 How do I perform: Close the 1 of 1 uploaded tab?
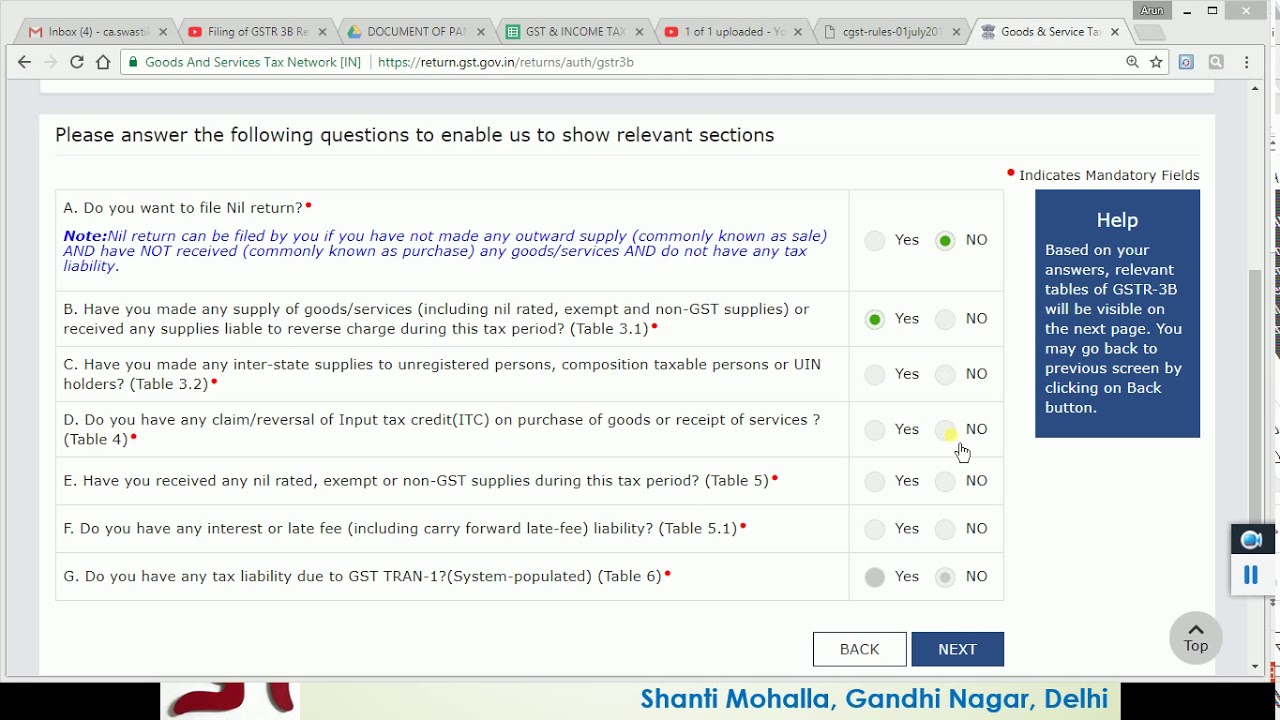coord(798,32)
